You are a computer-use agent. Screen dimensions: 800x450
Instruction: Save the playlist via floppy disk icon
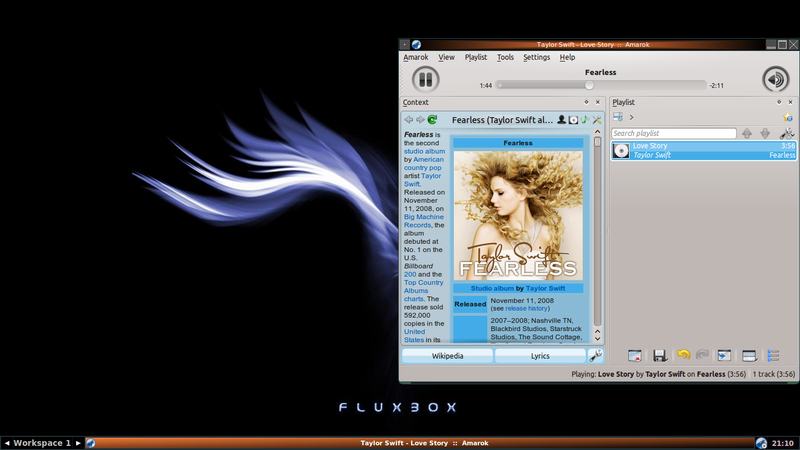(659, 356)
